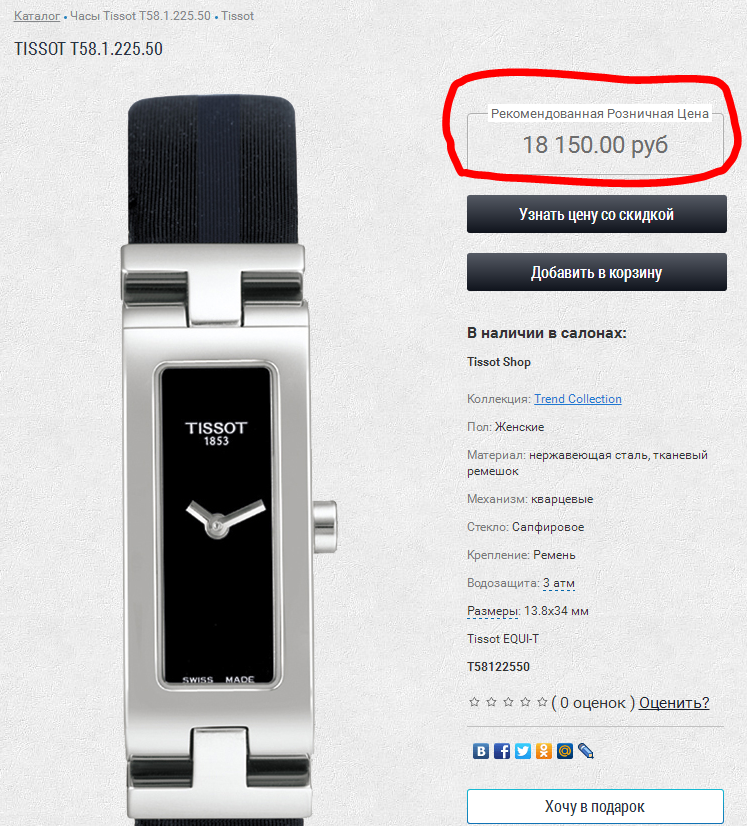Share via Mail.ru @ icon
The image size is (747, 826).
[x=565, y=751]
